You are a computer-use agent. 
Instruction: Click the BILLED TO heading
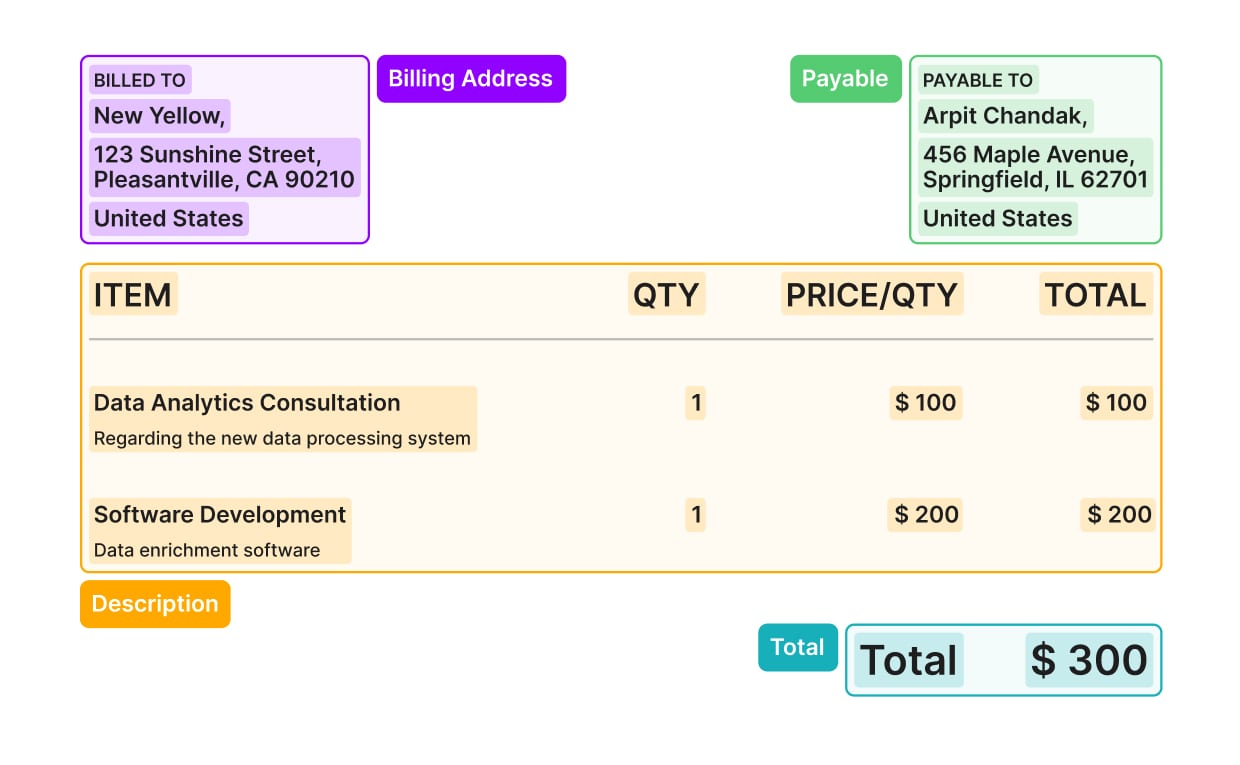click(140, 80)
